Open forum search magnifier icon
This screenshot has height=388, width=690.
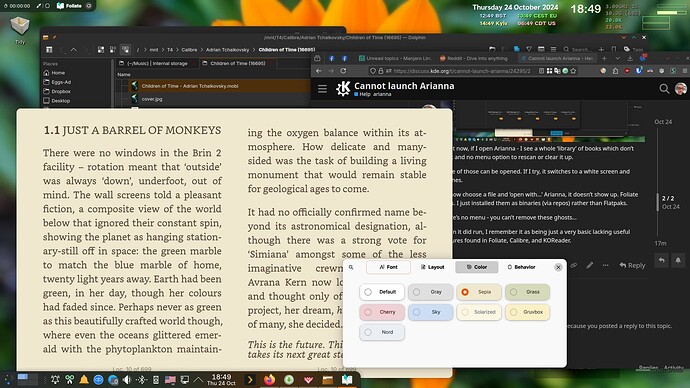point(664,89)
